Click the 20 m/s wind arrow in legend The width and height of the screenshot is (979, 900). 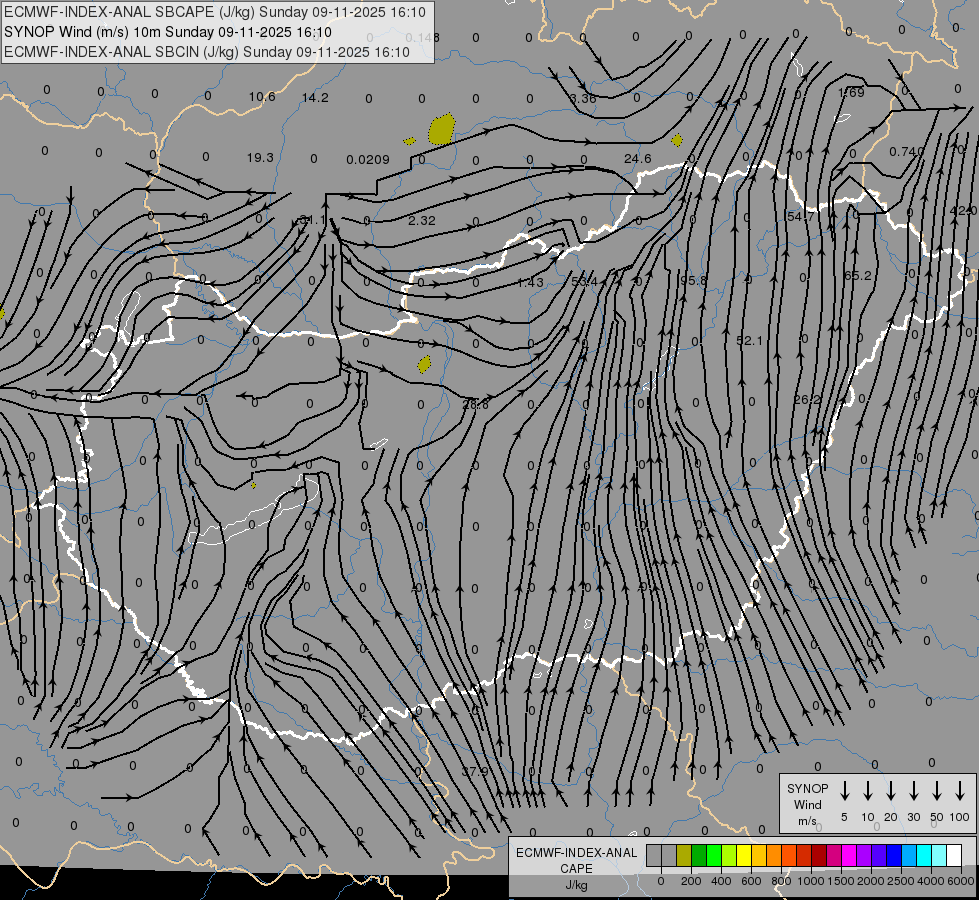[890, 791]
